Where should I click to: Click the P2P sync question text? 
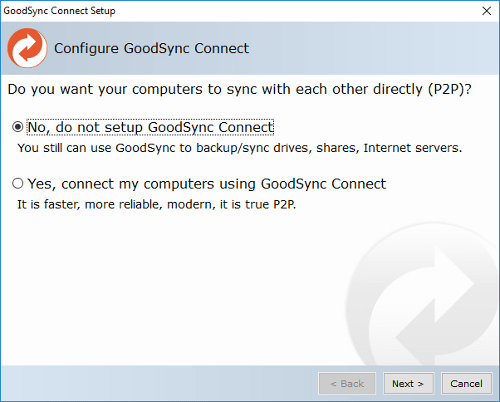click(240, 89)
